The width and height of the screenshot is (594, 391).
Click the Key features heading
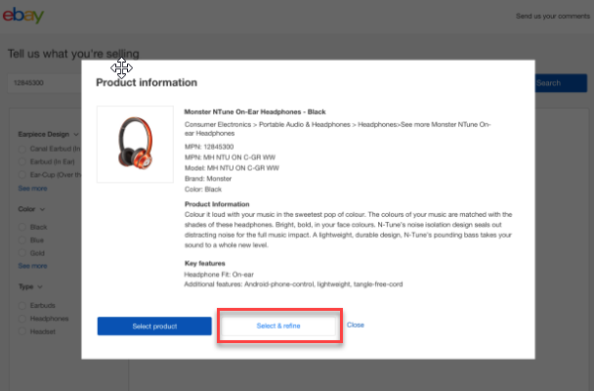(205, 263)
